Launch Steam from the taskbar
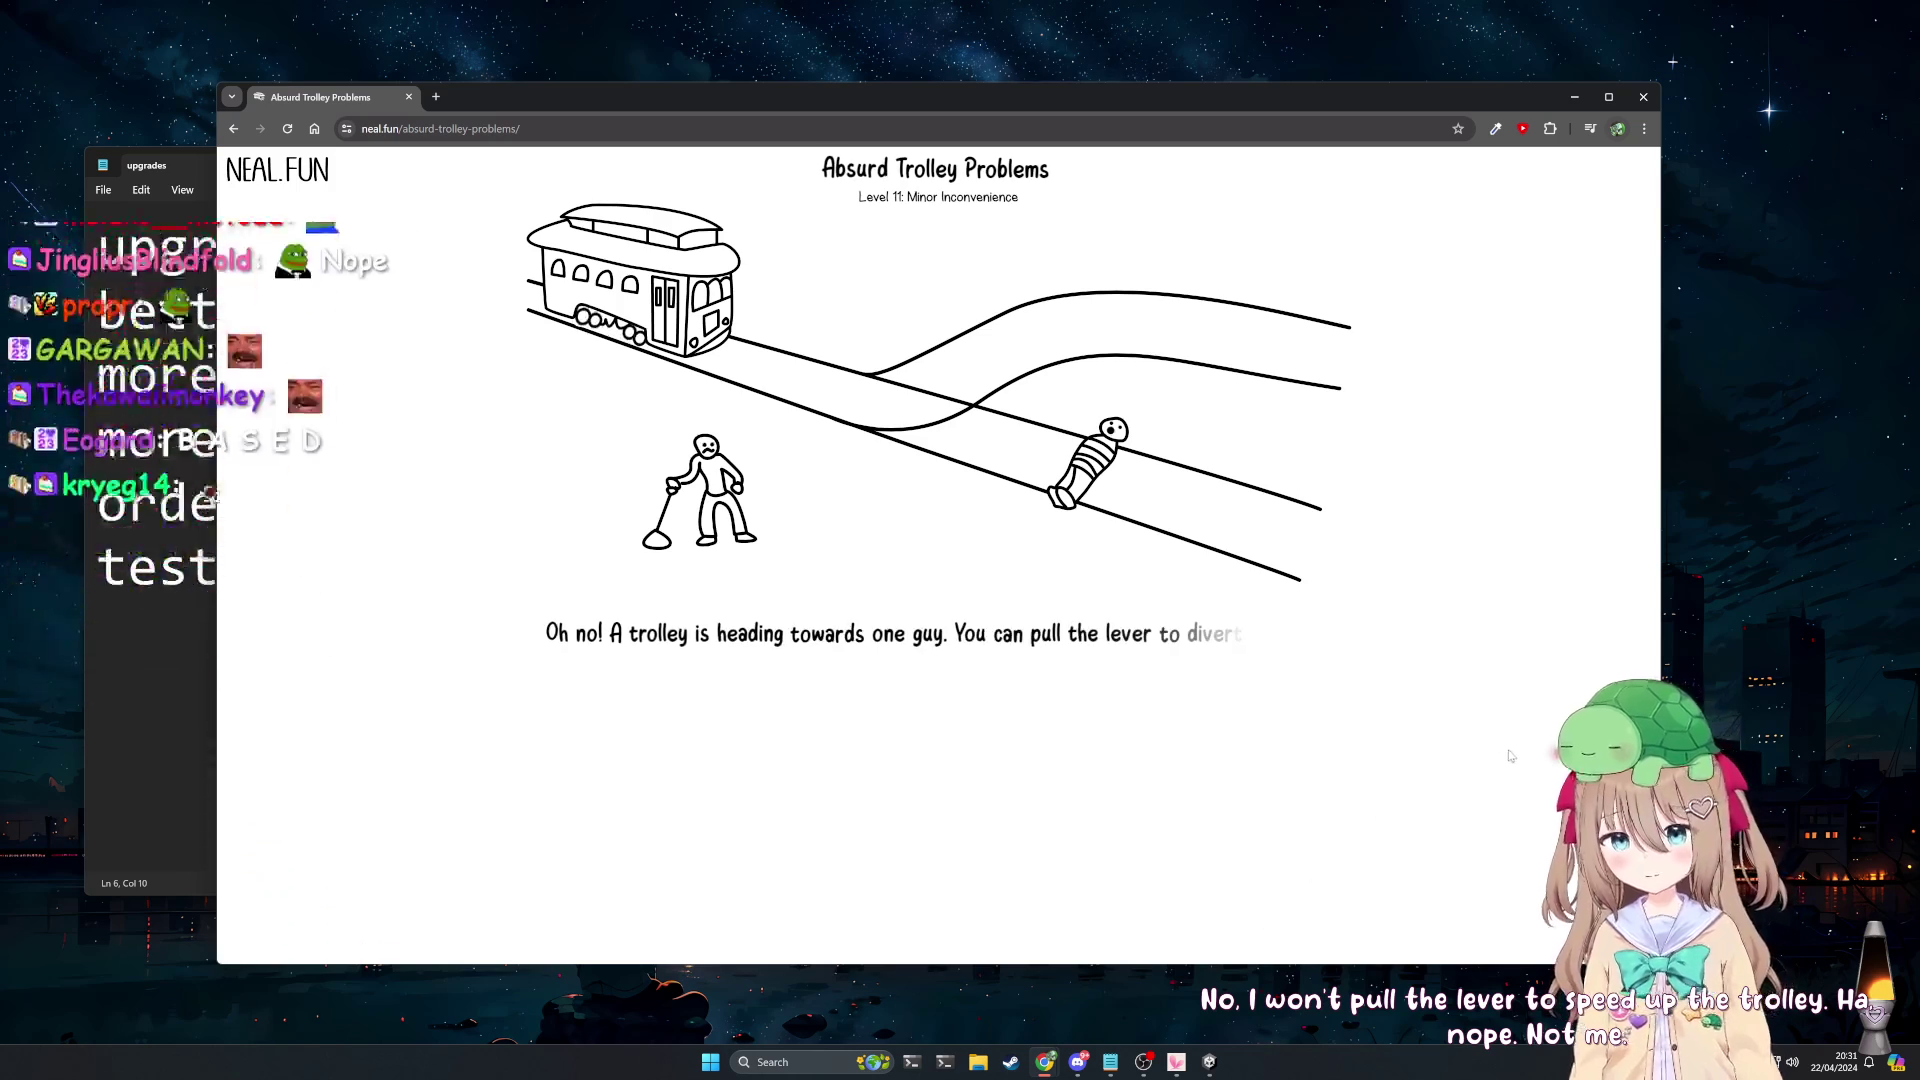The width and height of the screenshot is (1920, 1080). coord(1011,1062)
